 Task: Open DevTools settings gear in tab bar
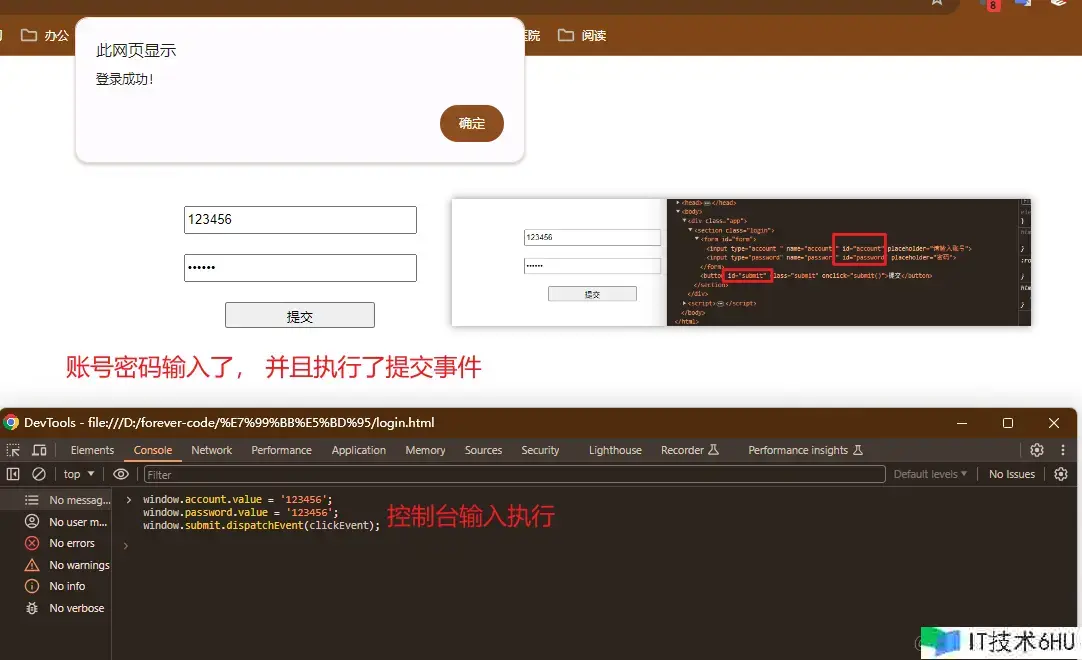(1036, 450)
